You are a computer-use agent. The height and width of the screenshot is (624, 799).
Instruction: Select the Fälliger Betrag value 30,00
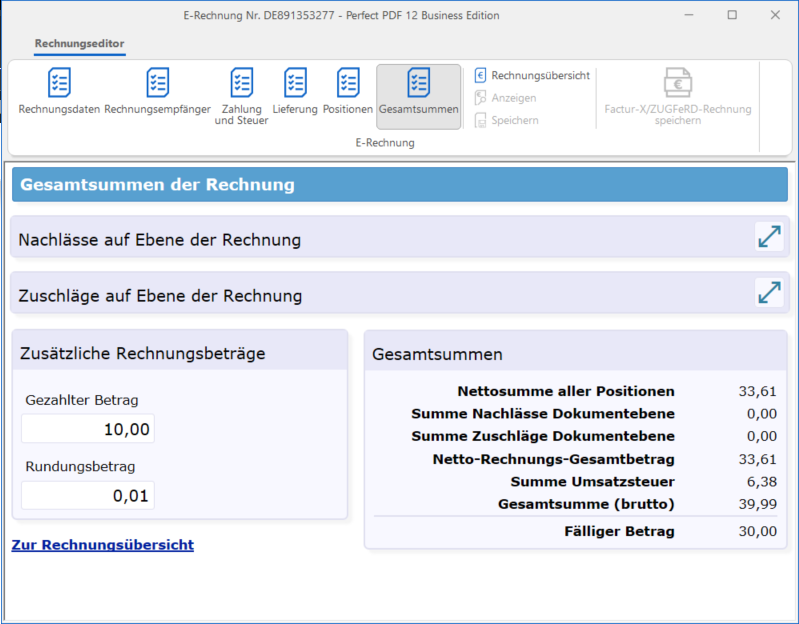759,531
